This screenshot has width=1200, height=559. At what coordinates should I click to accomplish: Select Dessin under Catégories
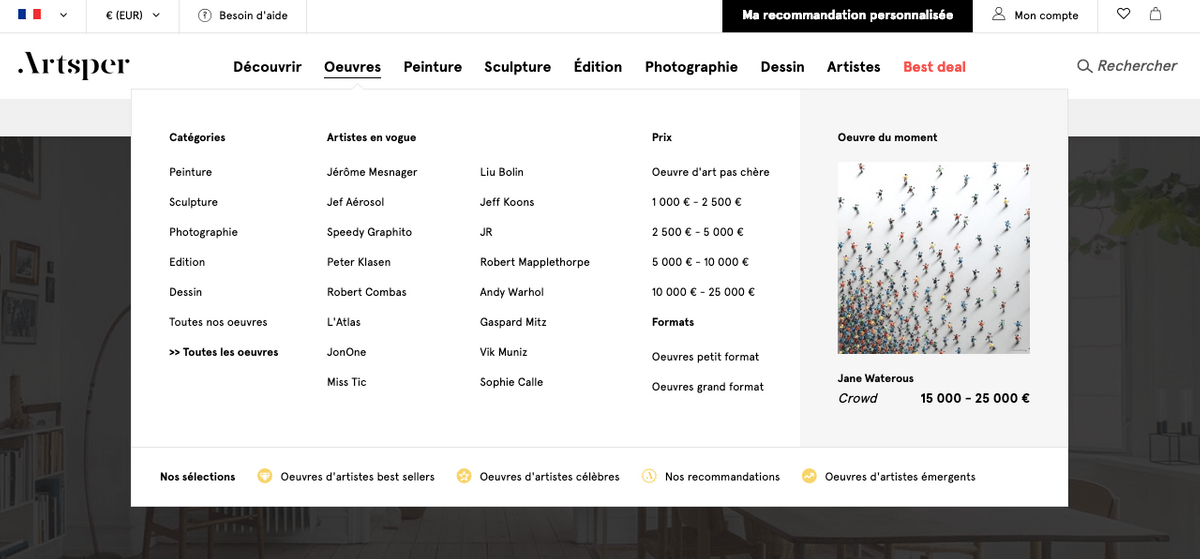click(185, 292)
